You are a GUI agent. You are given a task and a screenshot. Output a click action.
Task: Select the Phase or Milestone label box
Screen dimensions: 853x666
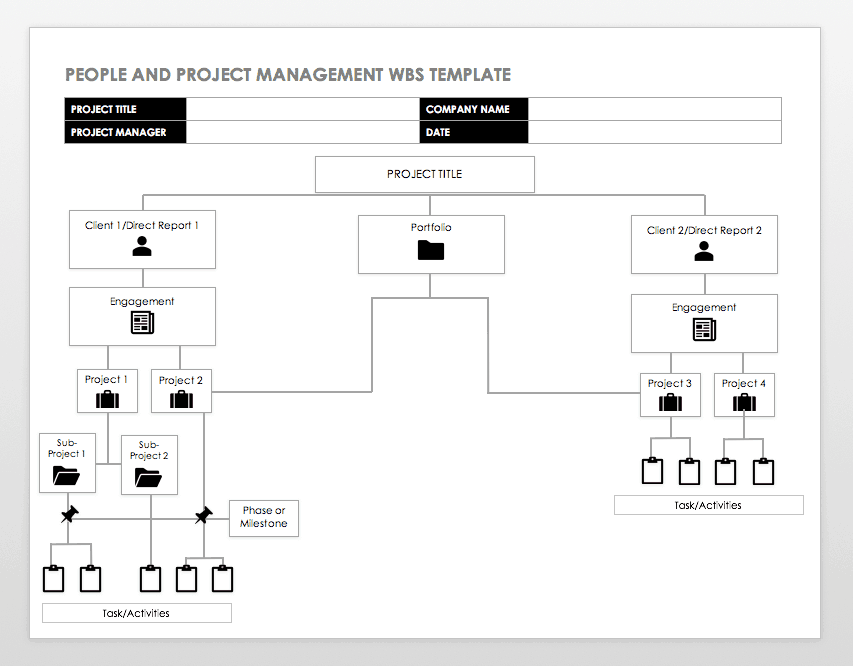click(x=264, y=517)
